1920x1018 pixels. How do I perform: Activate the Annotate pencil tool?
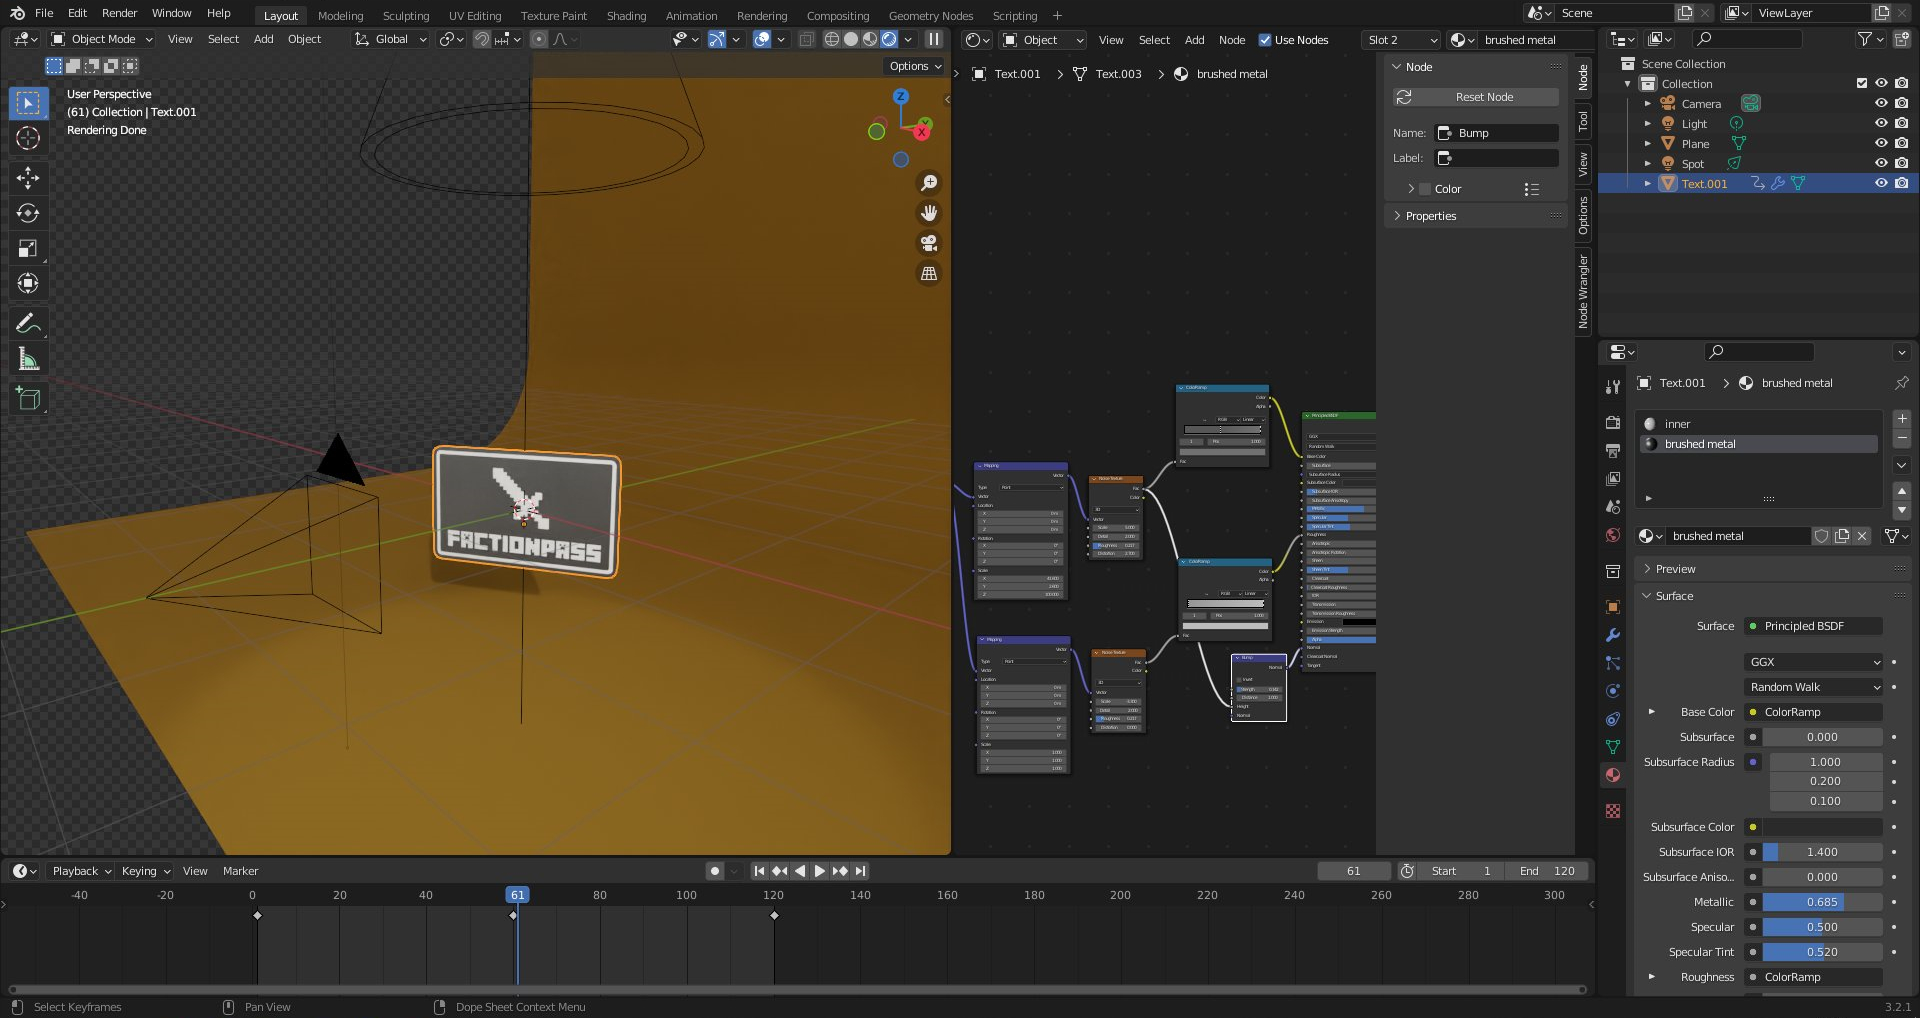click(28, 323)
